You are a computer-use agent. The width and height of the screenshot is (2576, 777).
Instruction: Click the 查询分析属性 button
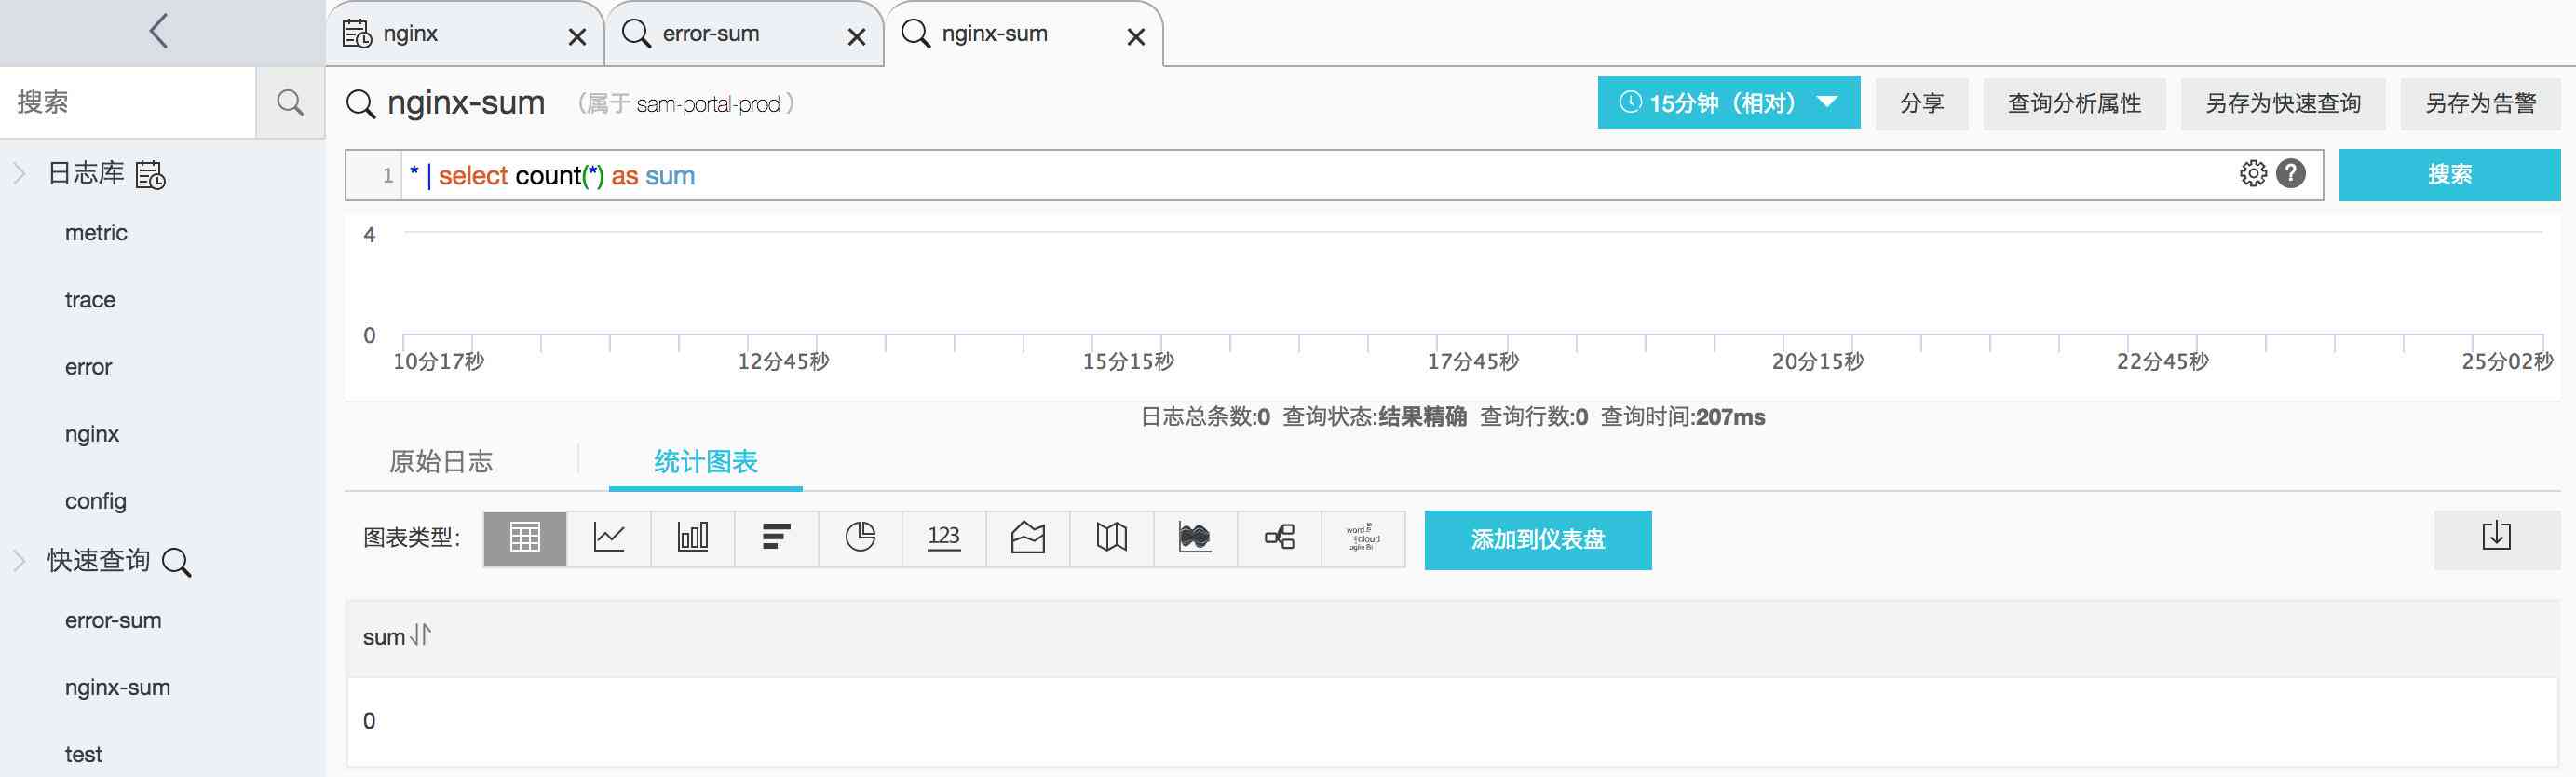[2074, 103]
